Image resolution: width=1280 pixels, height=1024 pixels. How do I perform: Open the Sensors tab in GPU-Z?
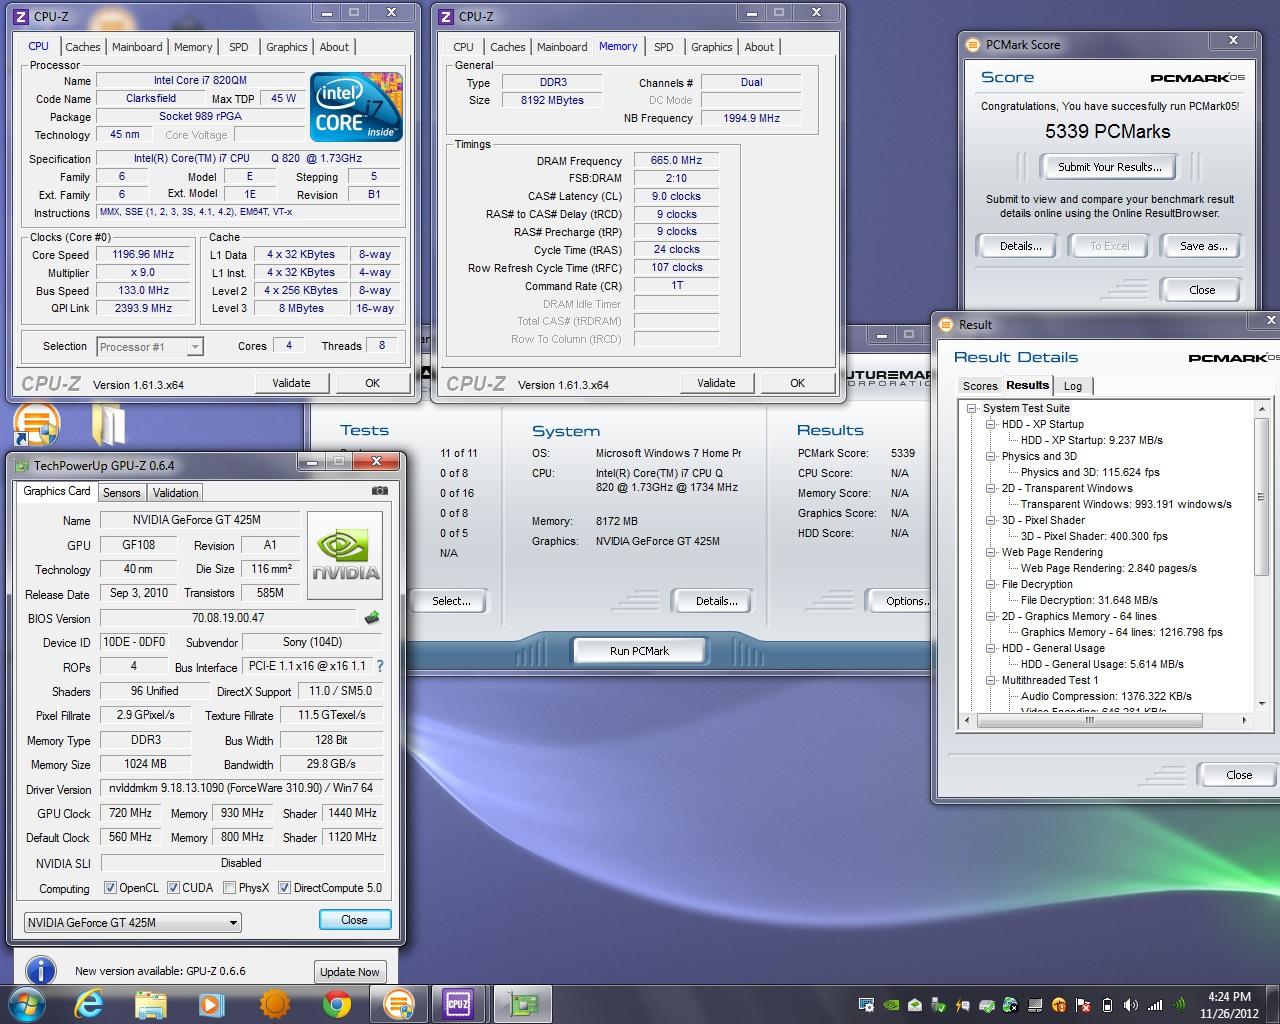pos(122,493)
